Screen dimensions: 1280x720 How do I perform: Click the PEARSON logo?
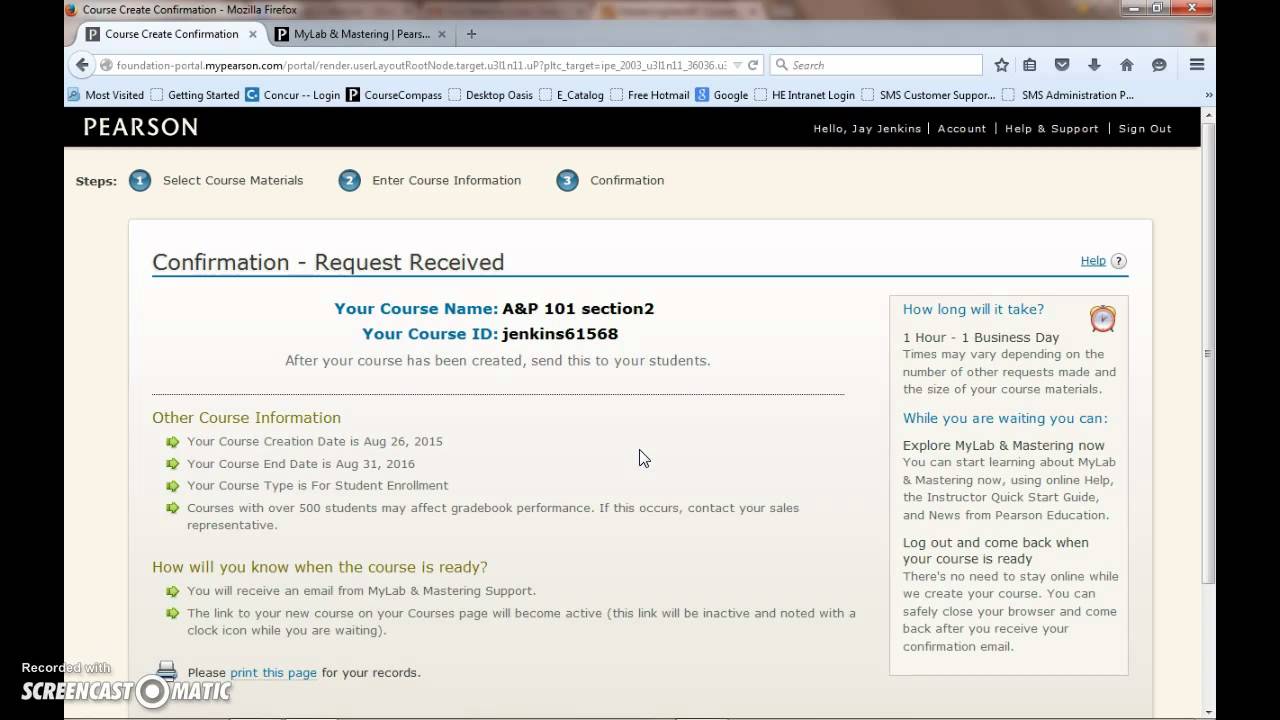pos(140,127)
